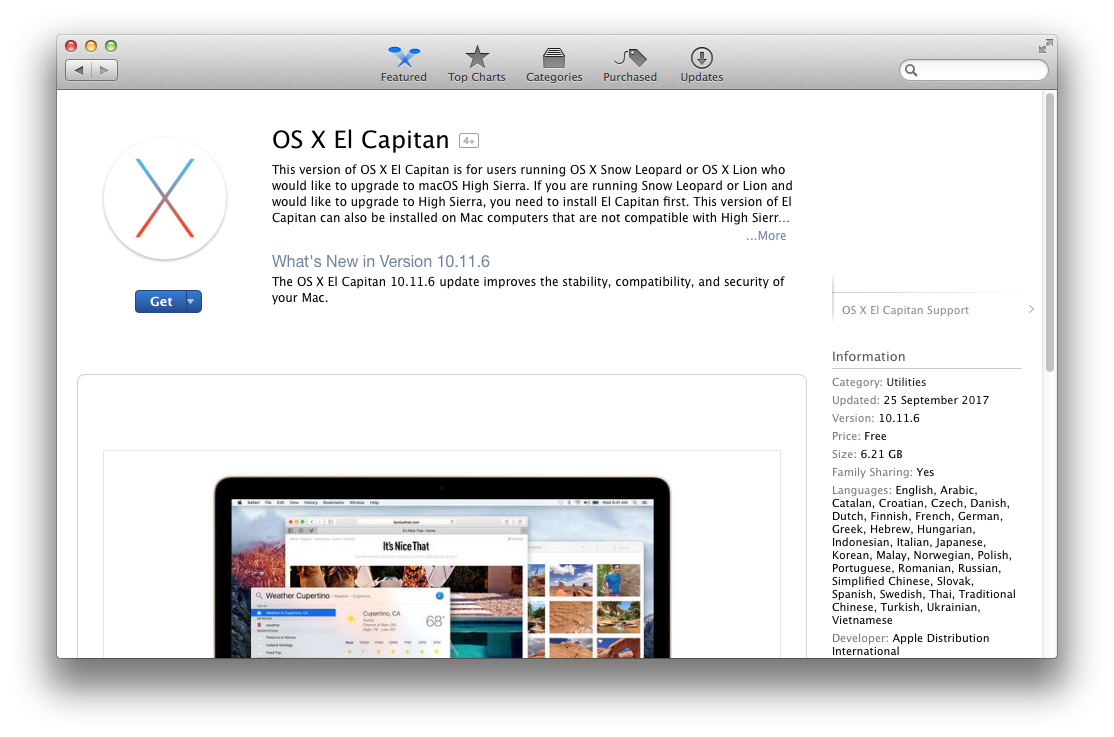
Task: Click Developer: Apple Distribution International
Action: click(x=911, y=645)
